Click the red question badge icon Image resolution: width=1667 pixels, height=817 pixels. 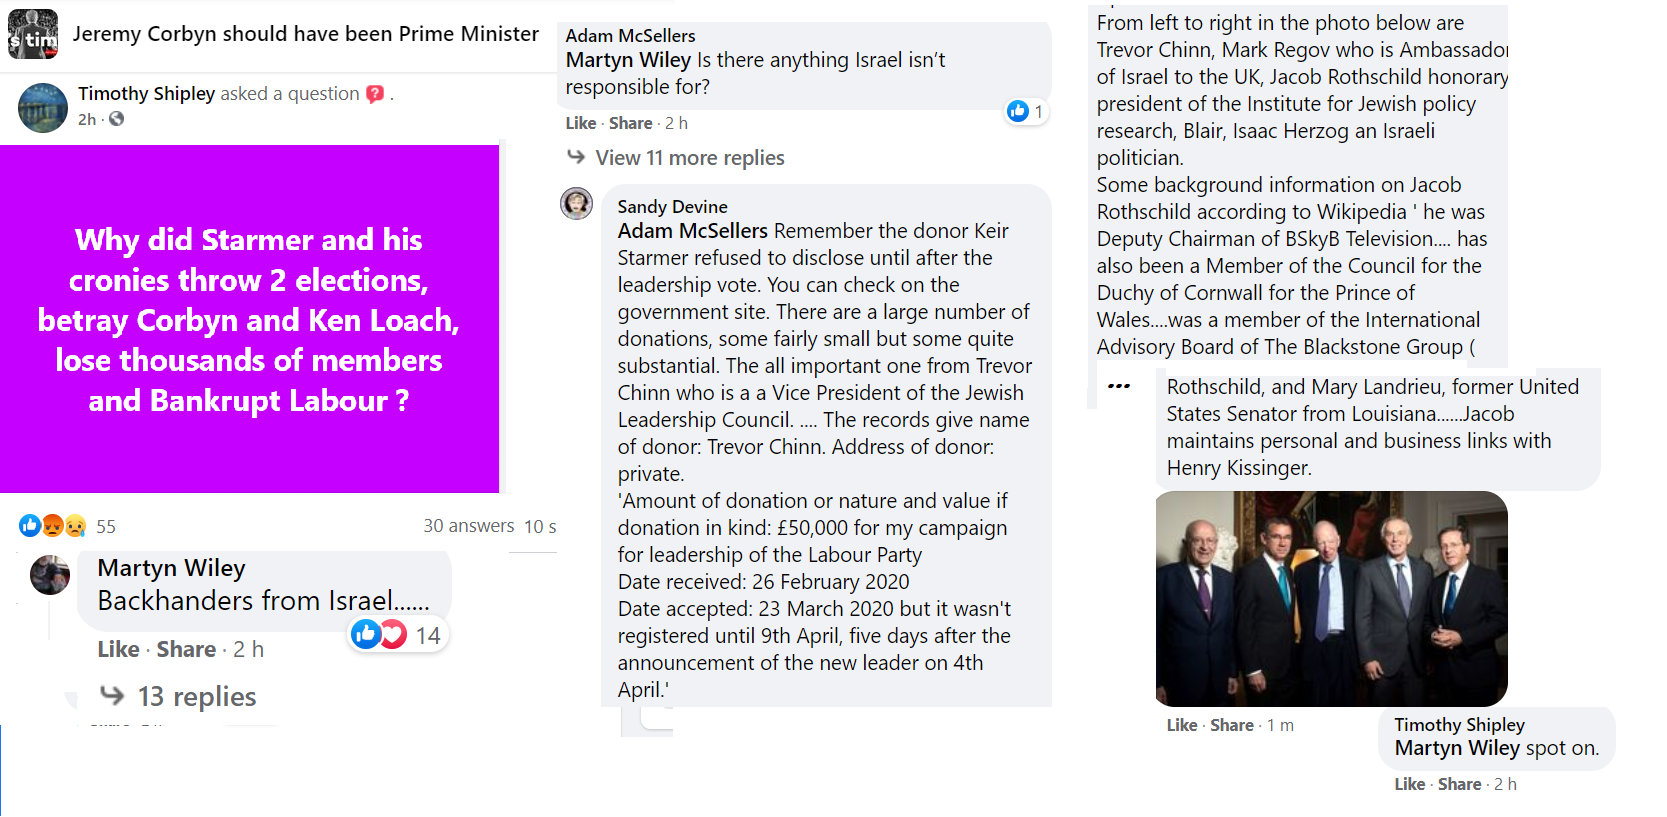(x=375, y=94)
